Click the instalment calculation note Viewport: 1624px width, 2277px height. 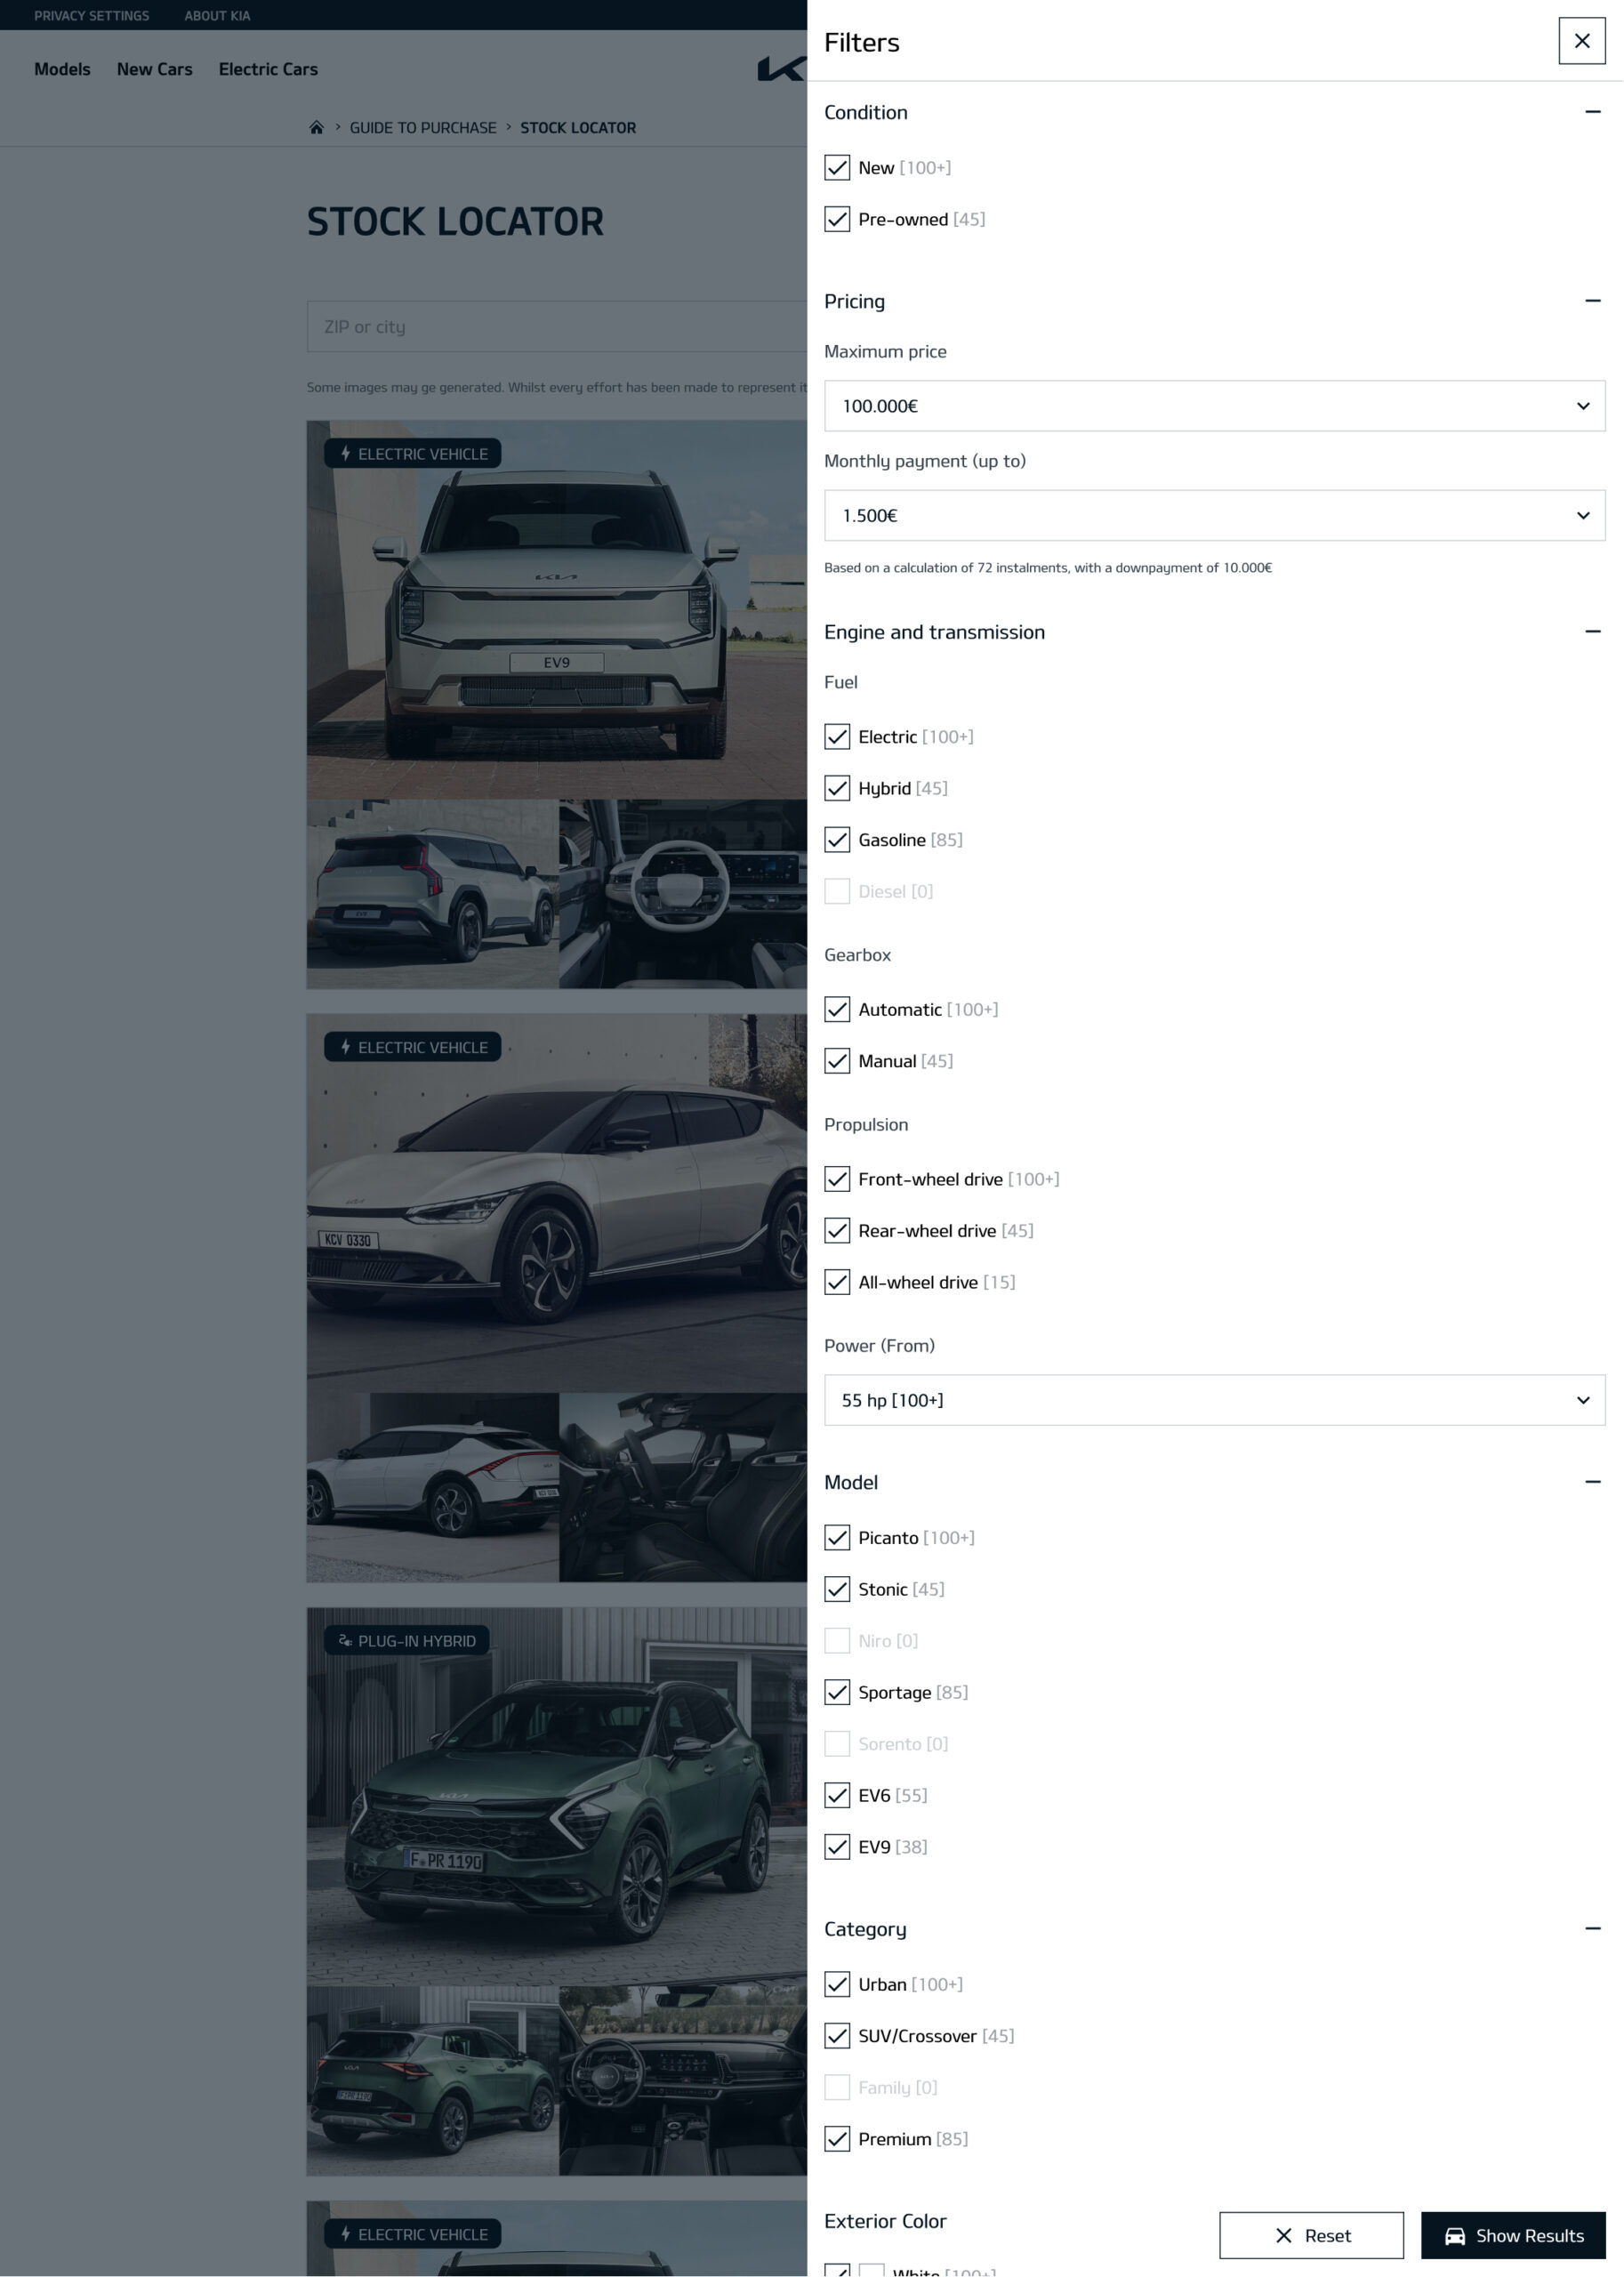[x=1047, y=568]
